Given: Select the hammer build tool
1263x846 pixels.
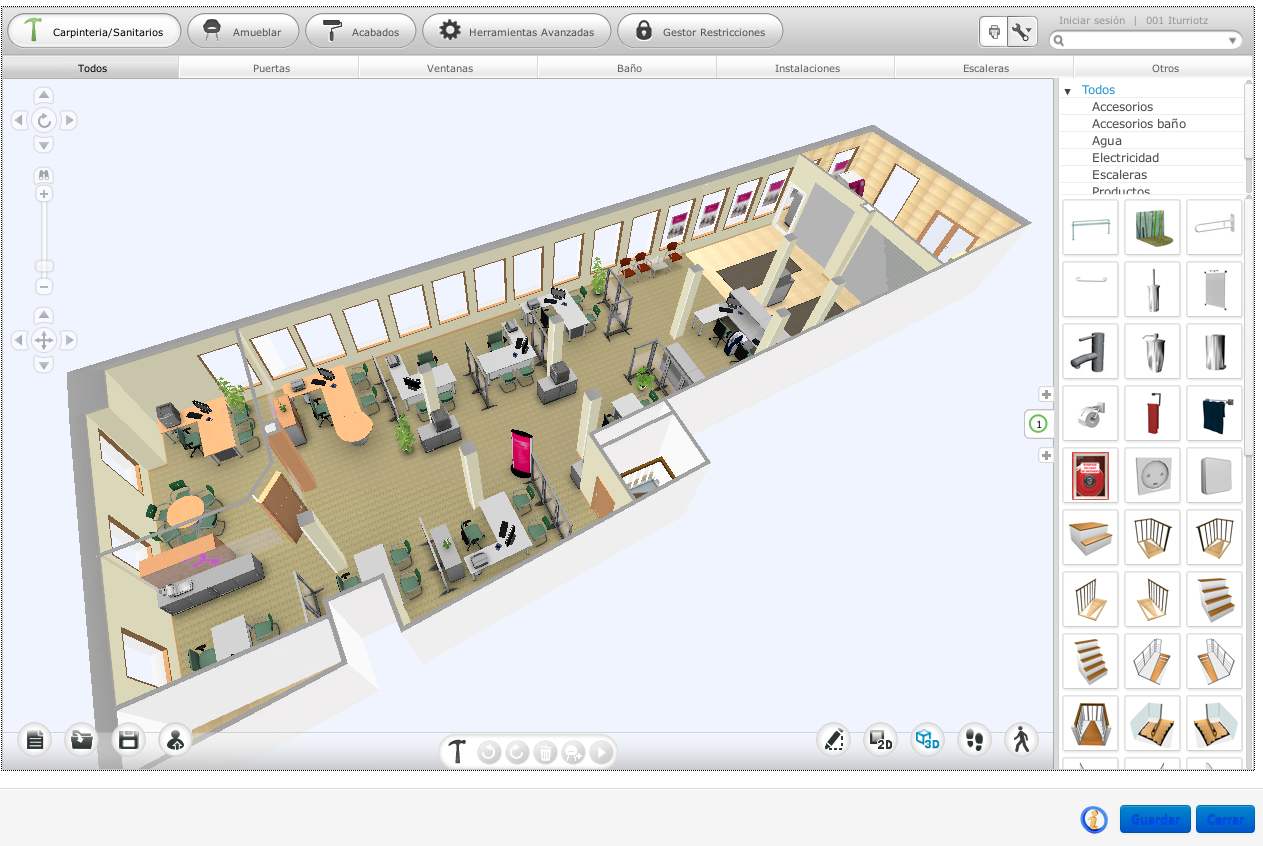Looking at the screenshot, I should 457,752.
